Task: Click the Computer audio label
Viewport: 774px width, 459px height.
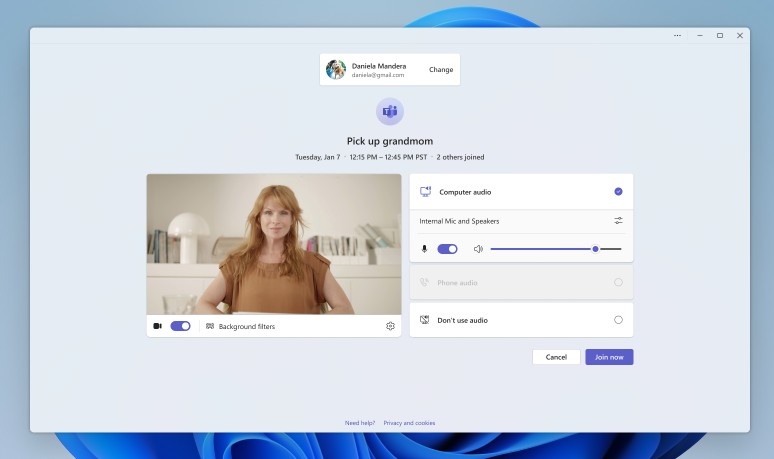Action: (465, 192)
